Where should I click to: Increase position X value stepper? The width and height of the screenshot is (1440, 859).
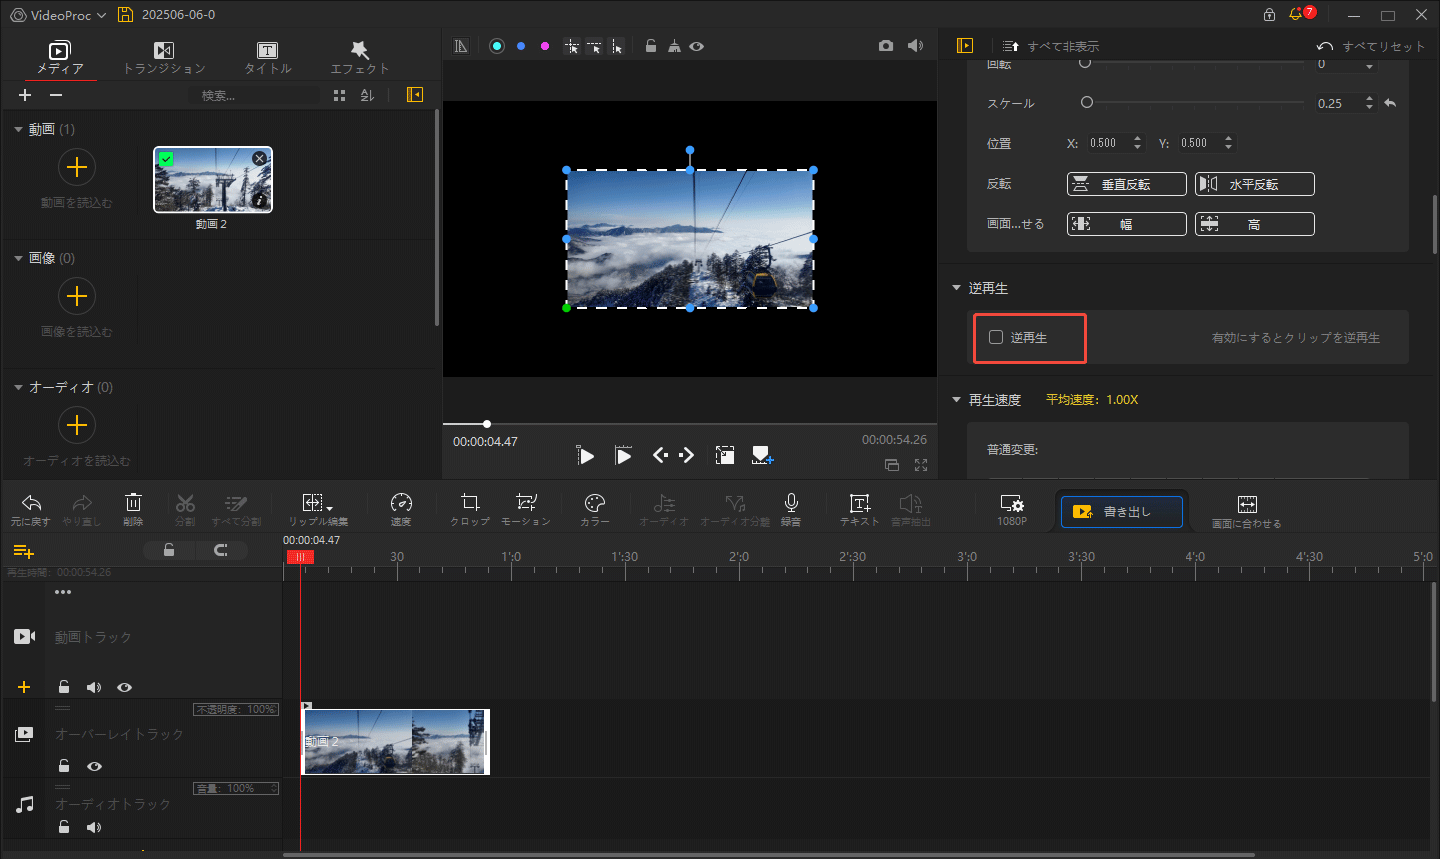(1137, 139)
